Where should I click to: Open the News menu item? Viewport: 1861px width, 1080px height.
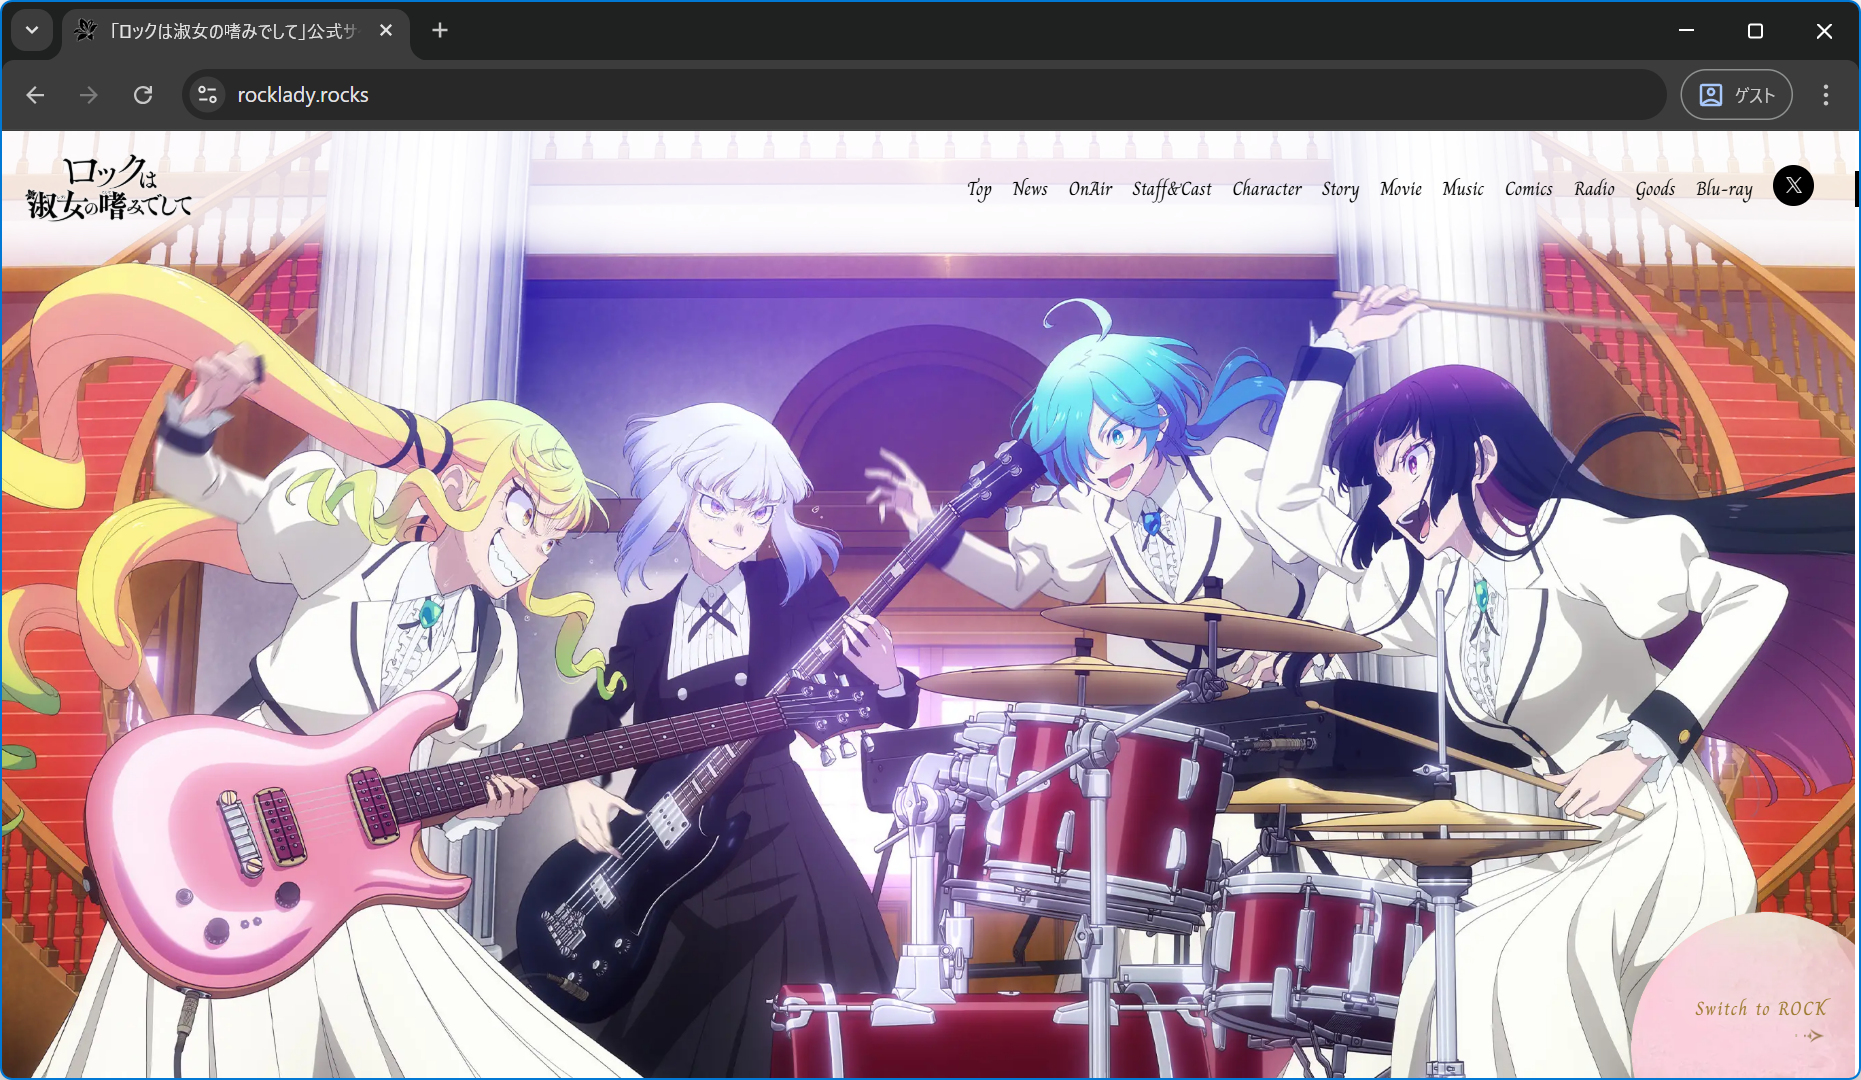[x=1030, y=189]
